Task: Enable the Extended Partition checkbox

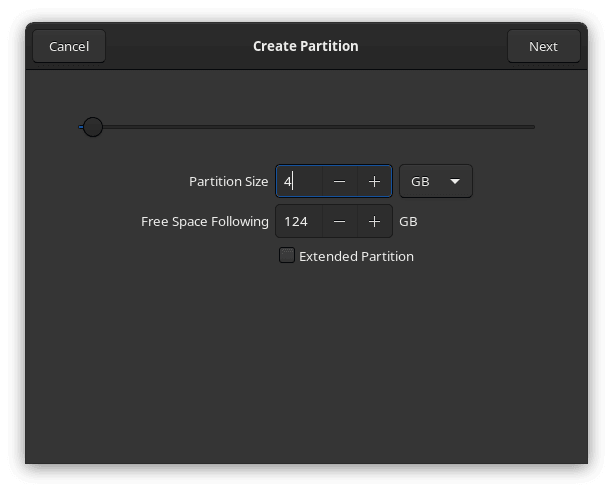Action: 287,256
